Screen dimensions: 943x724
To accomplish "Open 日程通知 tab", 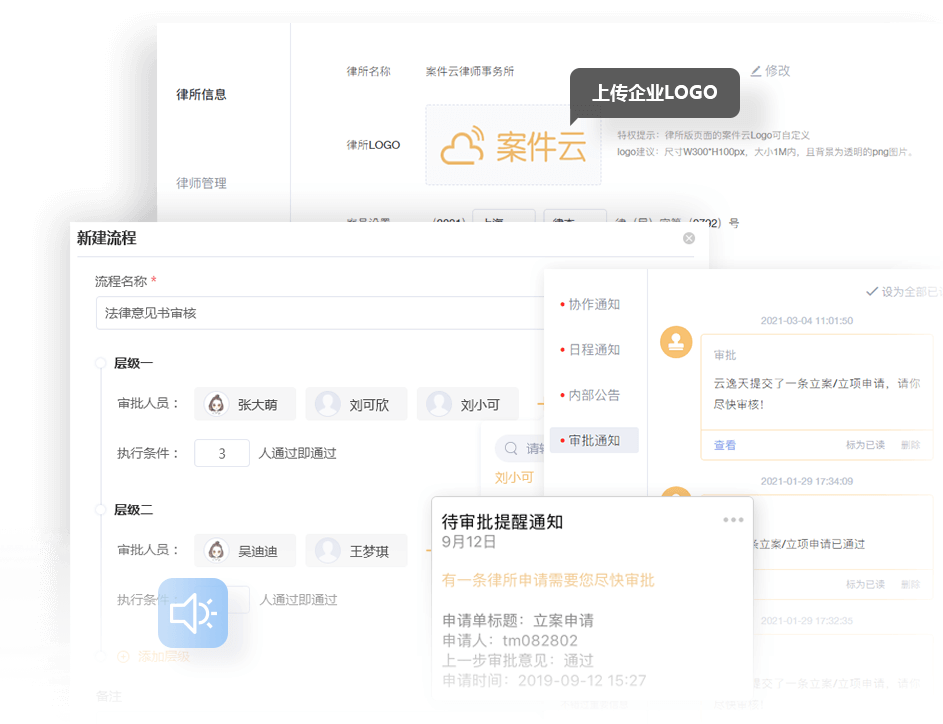I will 594,349.
